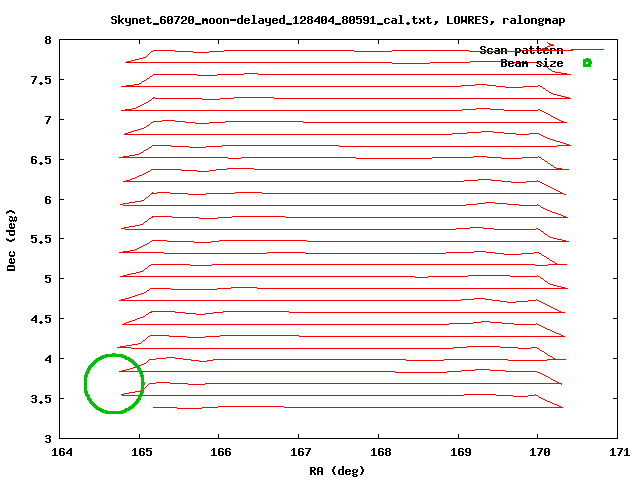Viewport: 640px width, 480px height.
Task: Click RA tick label 171
Action: [x=619, y=452]
